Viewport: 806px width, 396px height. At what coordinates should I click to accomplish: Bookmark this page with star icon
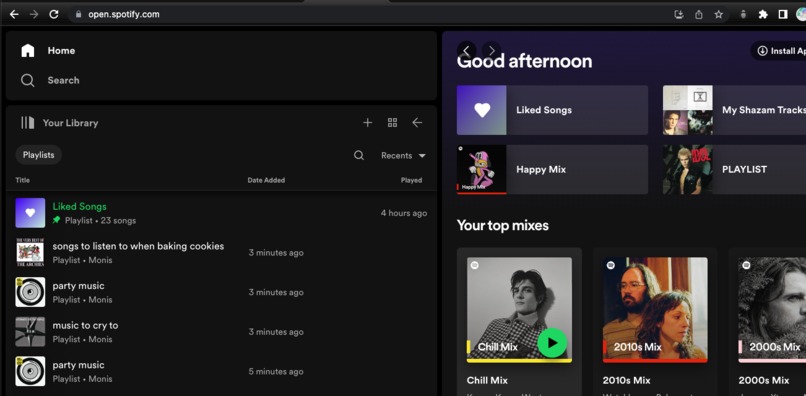tap(719, 14)
